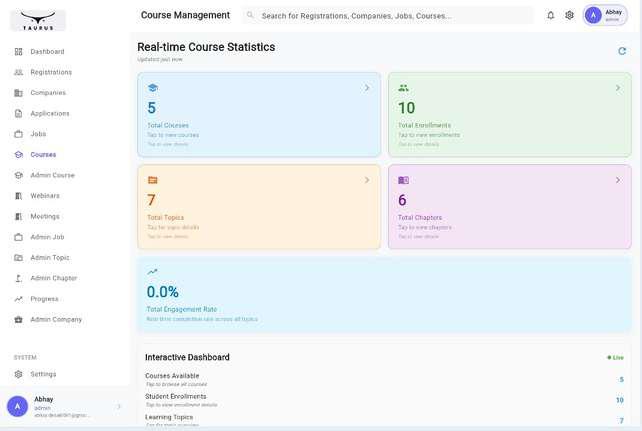Open the Dashboard sidebar icon
This screenshot has height=431, width=642.
pos(18,52)
